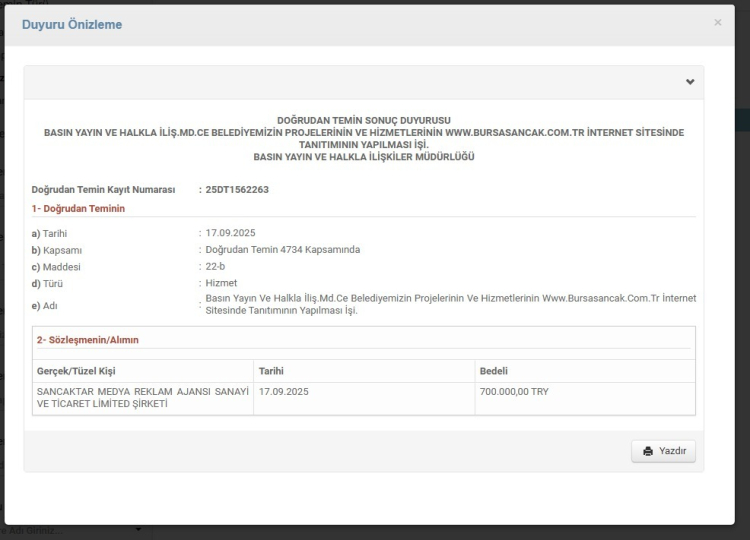The width and height of the screenshot is (750, 540).
Task: Click the Bedeli column header
Action: [496, 371]
